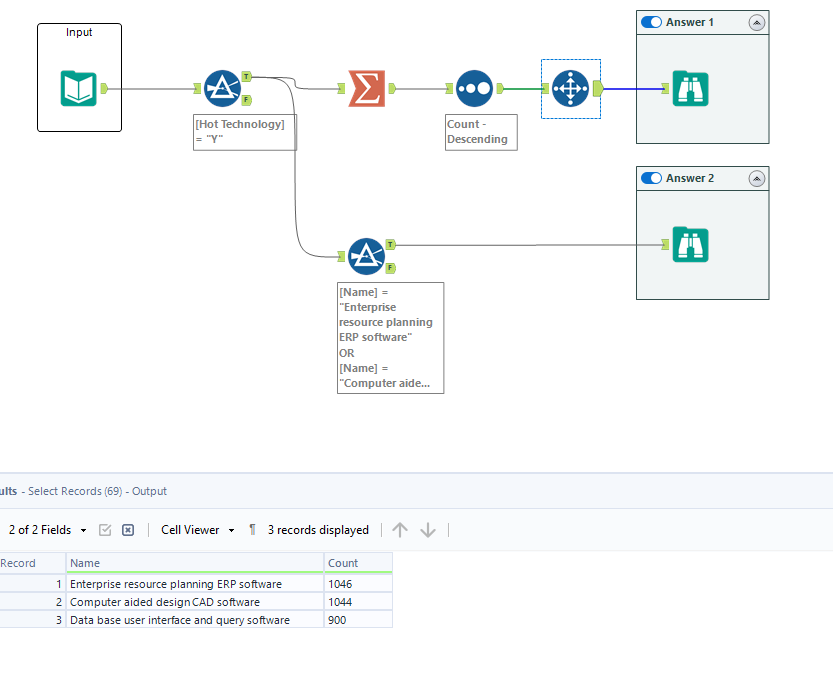Viewport: 833px width, 673px height.
Task: Select the Sort tool
Action: 474,88
